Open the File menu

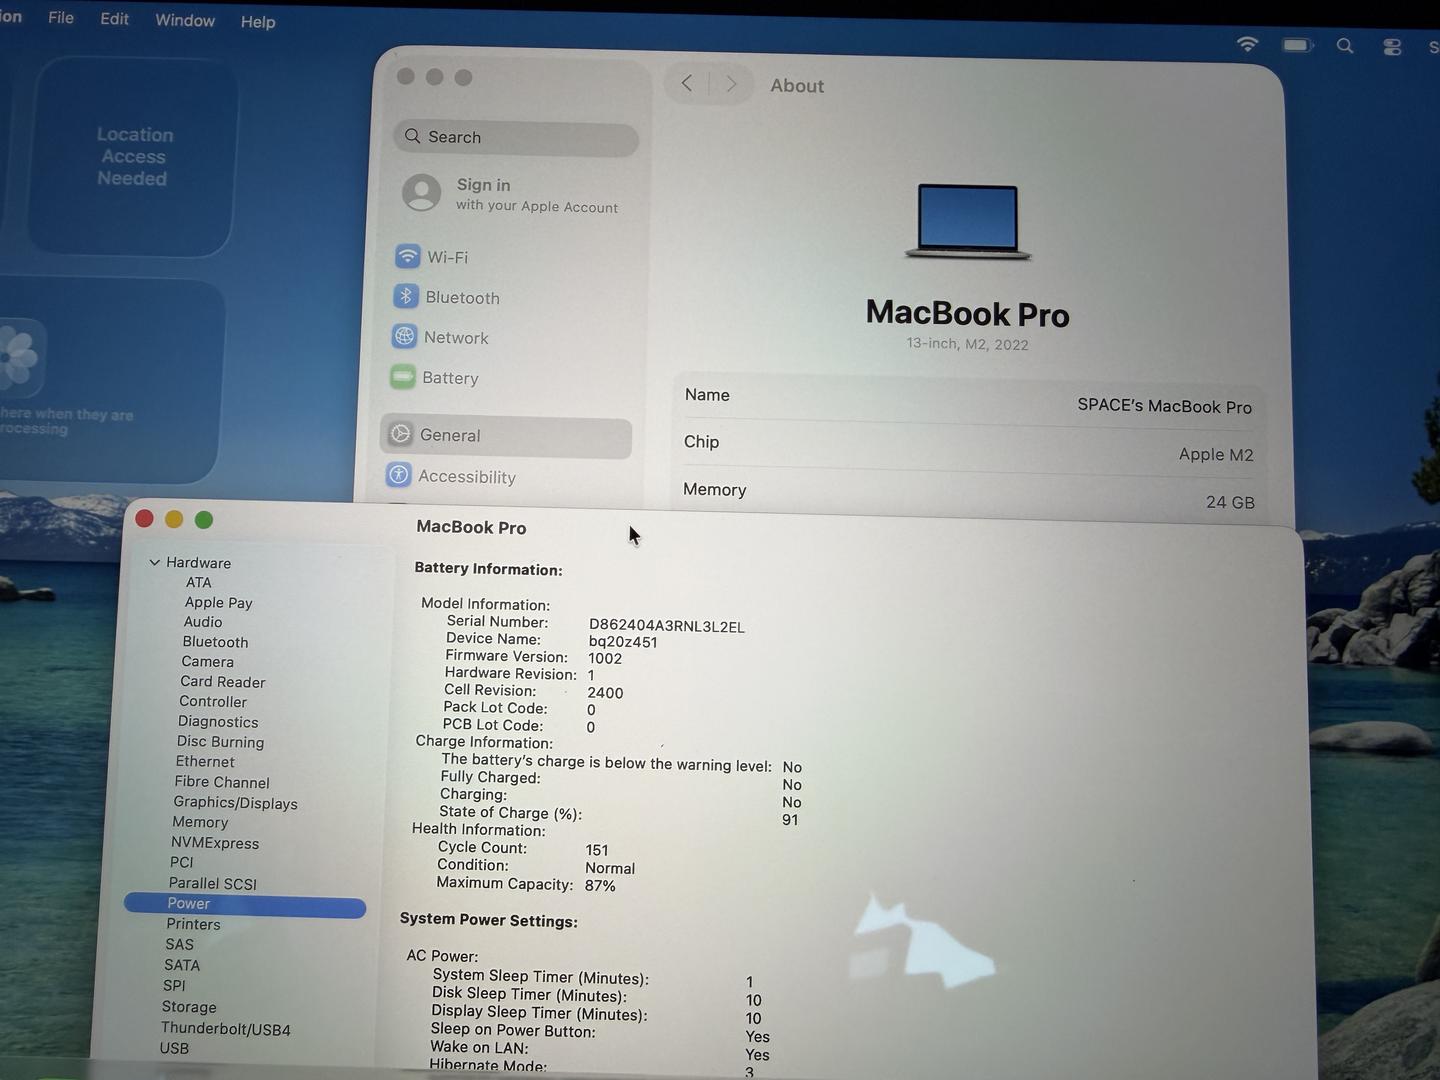pos(61,18)
